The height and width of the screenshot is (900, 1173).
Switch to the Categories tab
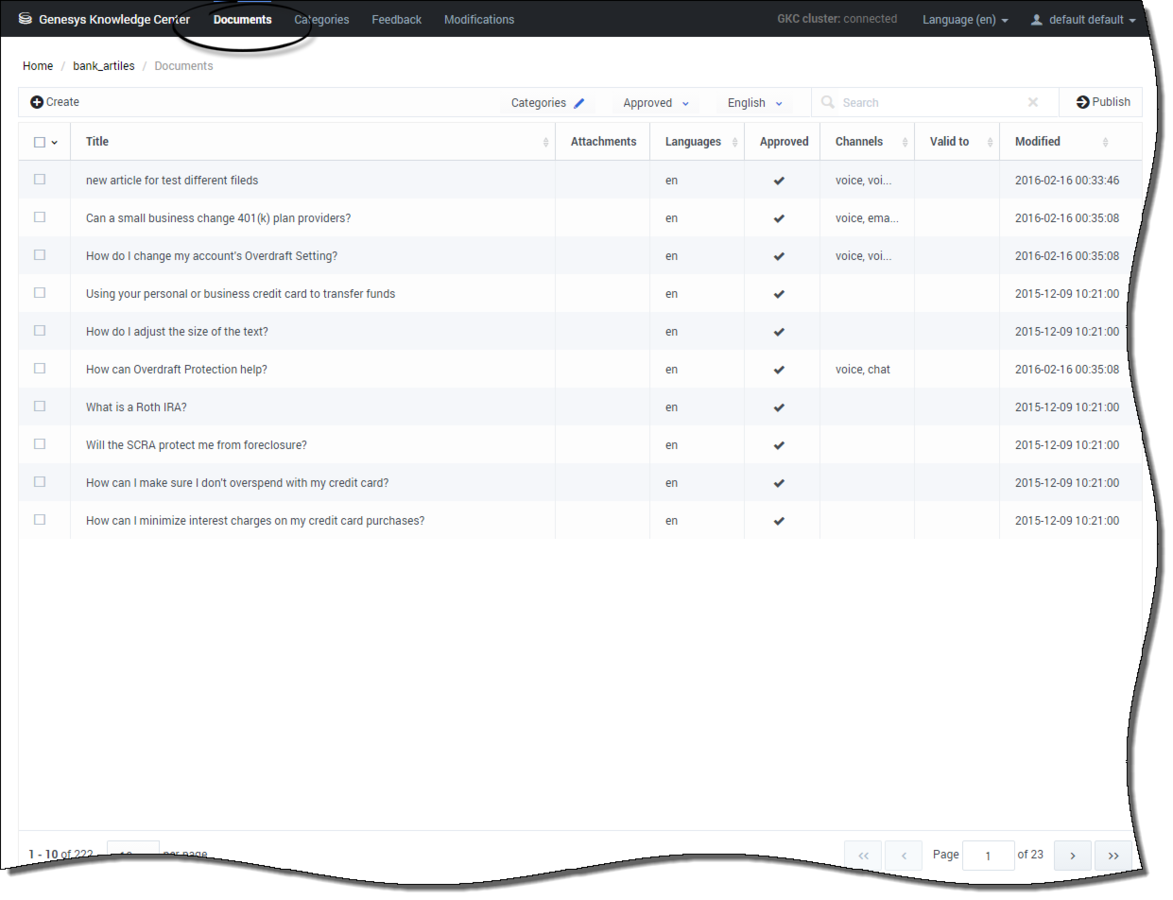point(322,20)
